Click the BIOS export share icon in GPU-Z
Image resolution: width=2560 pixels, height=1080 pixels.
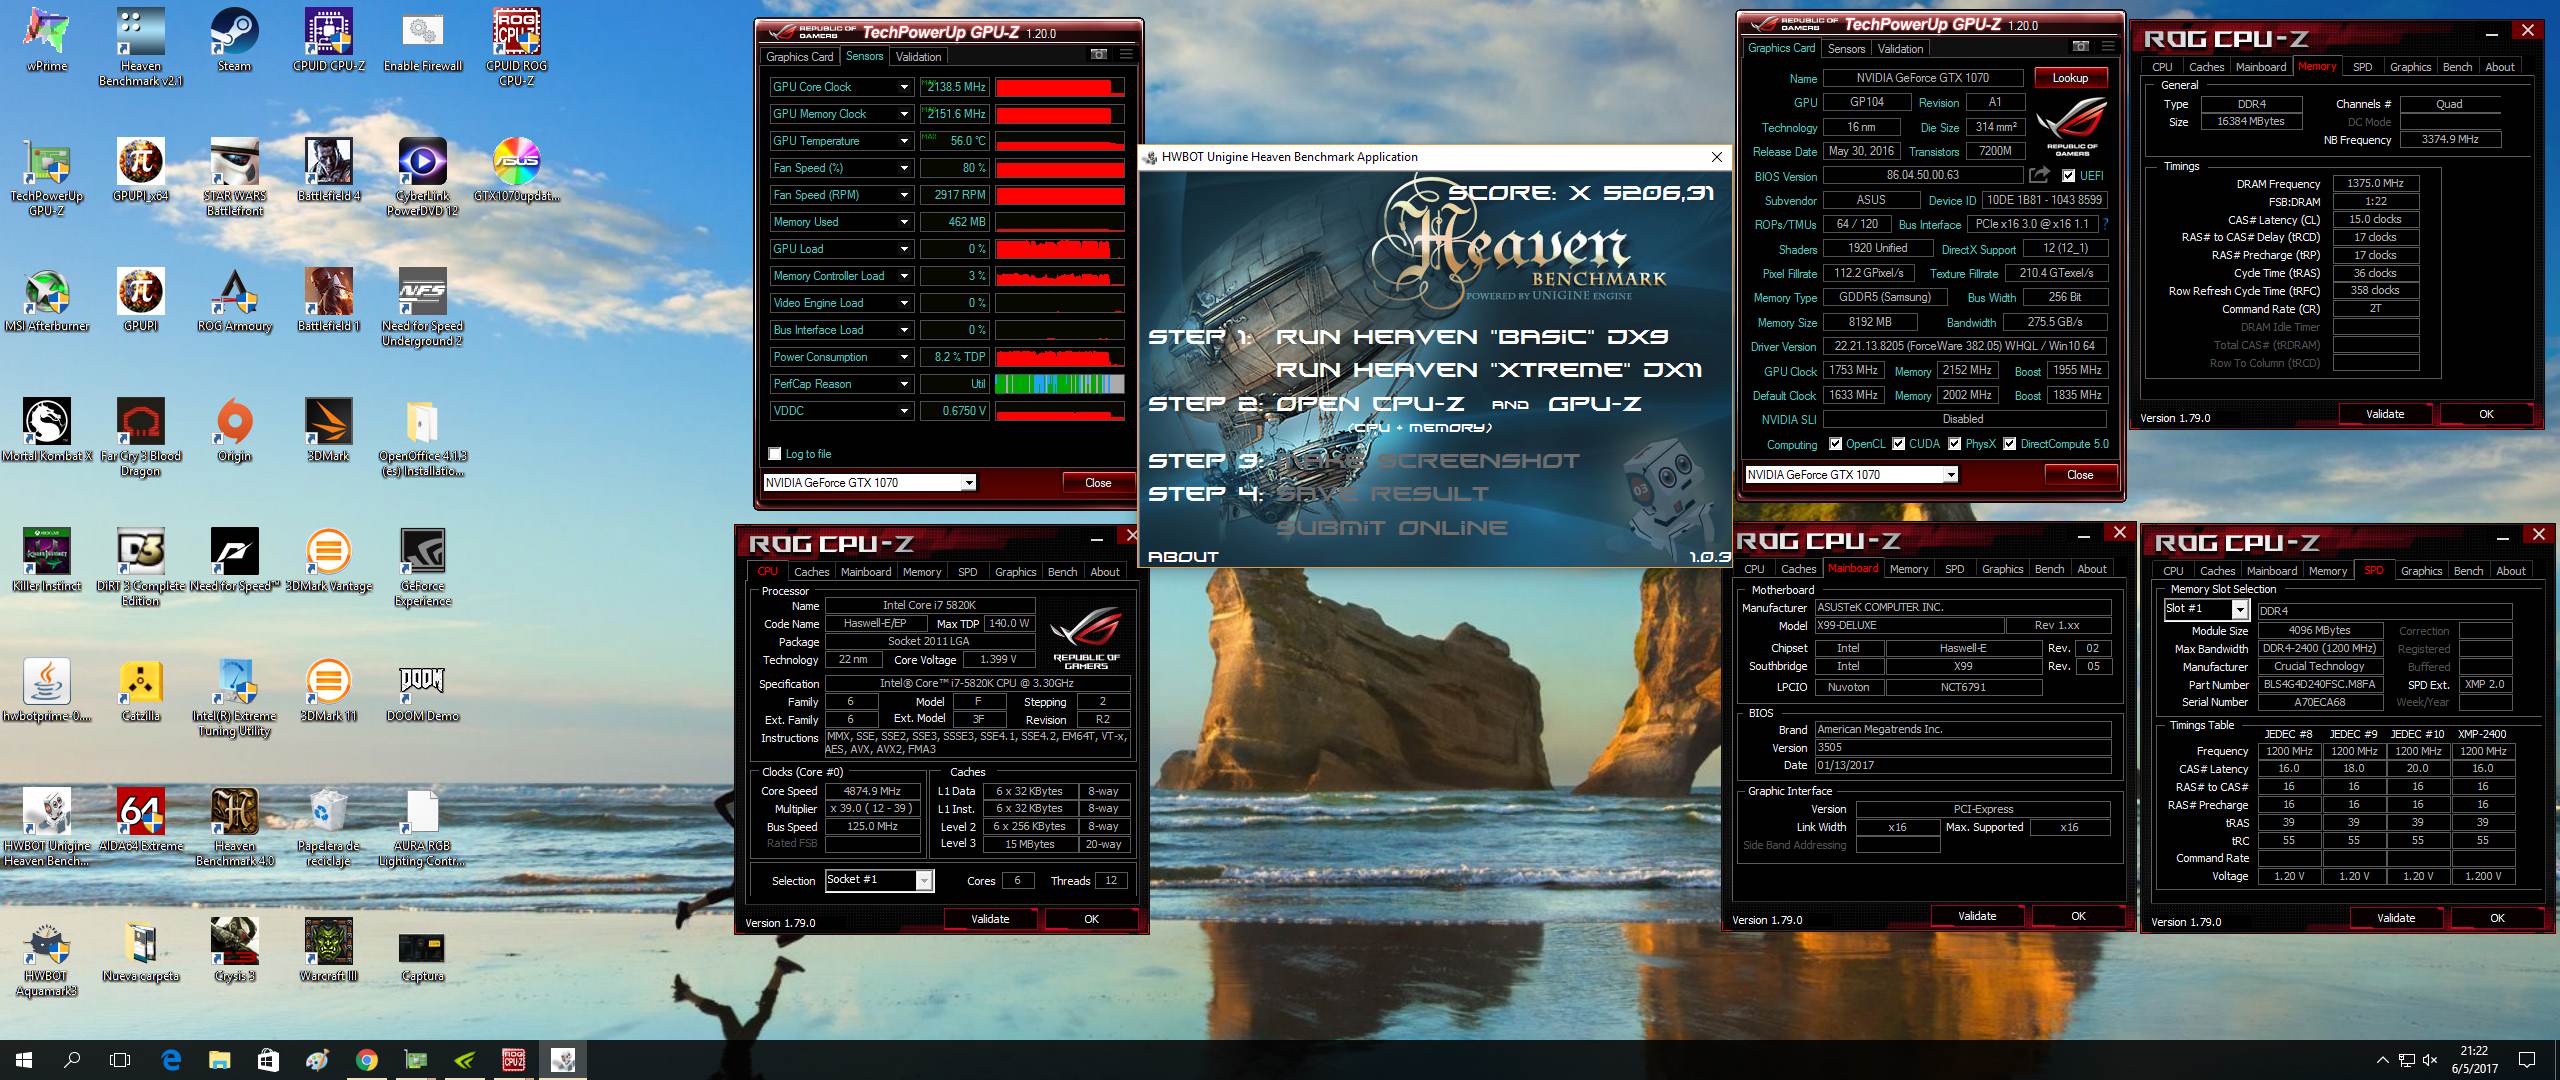point(2039,176)
